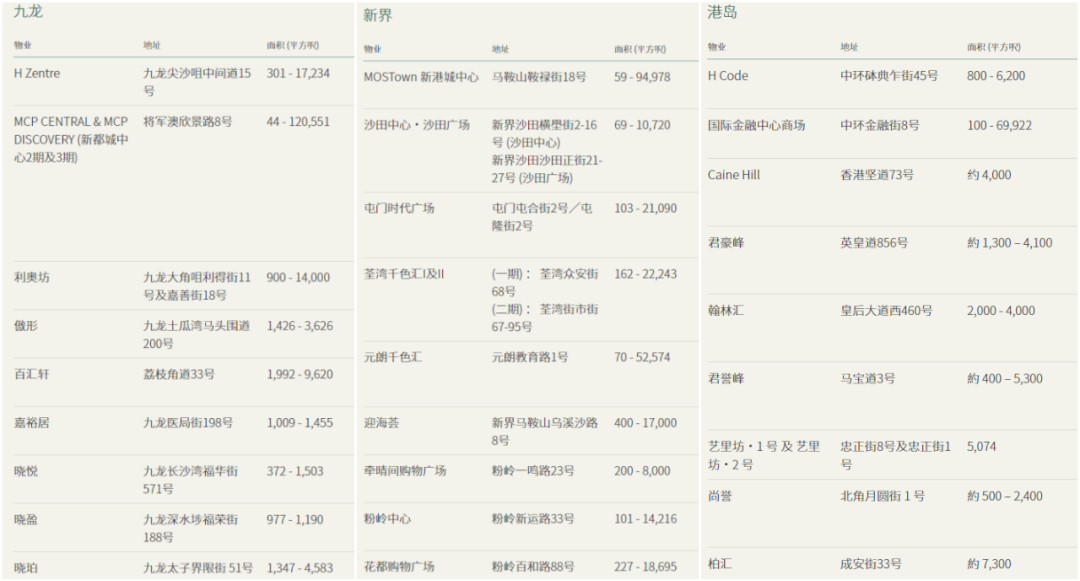
Task: Click the area value 70 - 52,574
Action: coord(642,357)
